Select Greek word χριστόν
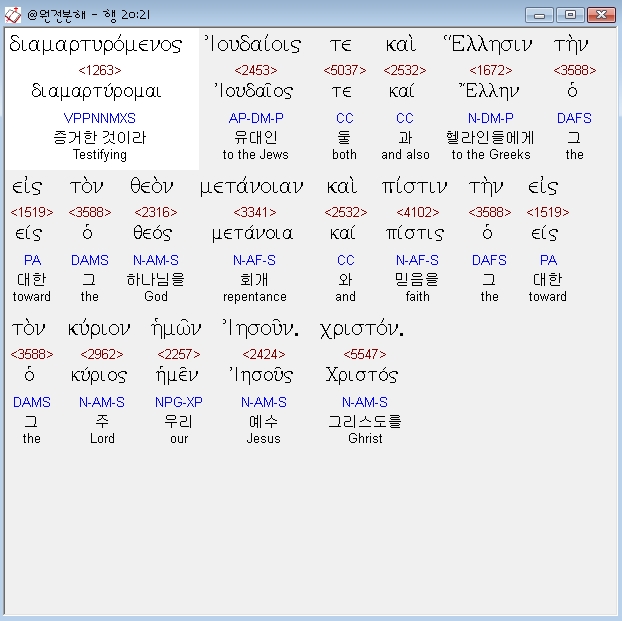622x621 pixels. [x=362, y=329]
